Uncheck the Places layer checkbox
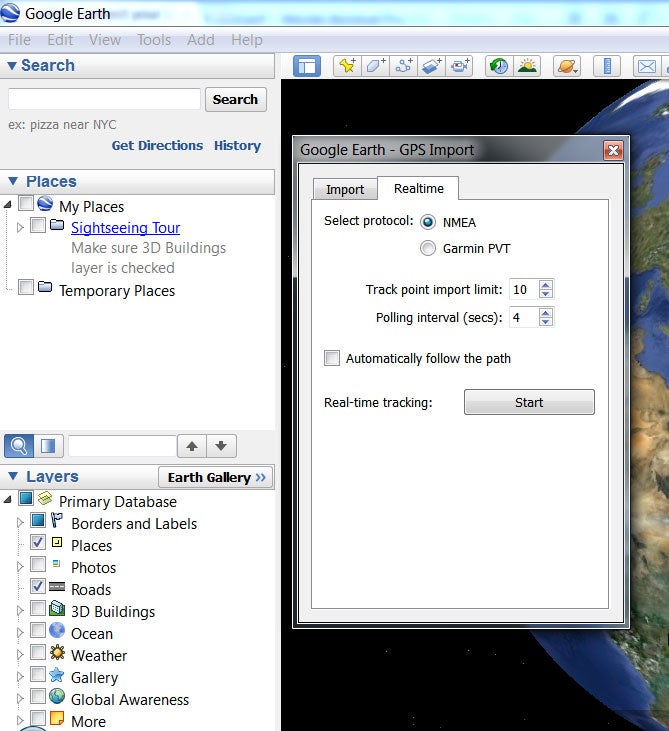669x731 pixels. pyautogui.click(x=38, y=542)
